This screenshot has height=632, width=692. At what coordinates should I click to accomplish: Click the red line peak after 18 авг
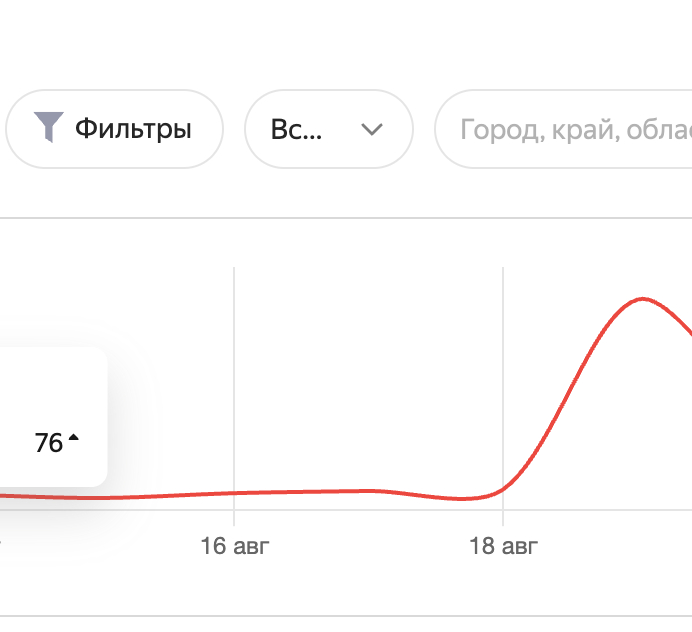[643, 299]
